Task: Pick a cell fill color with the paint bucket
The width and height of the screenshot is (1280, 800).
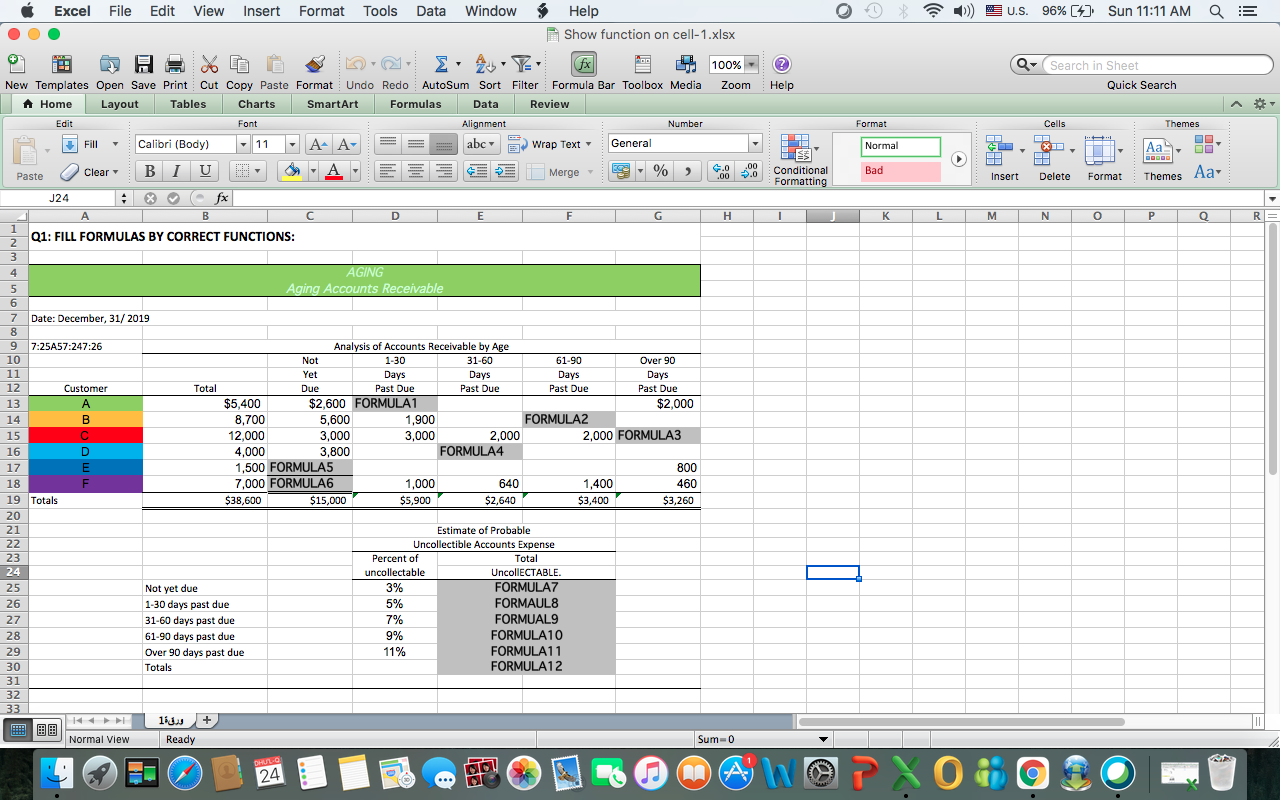Action: click(290, 171)
